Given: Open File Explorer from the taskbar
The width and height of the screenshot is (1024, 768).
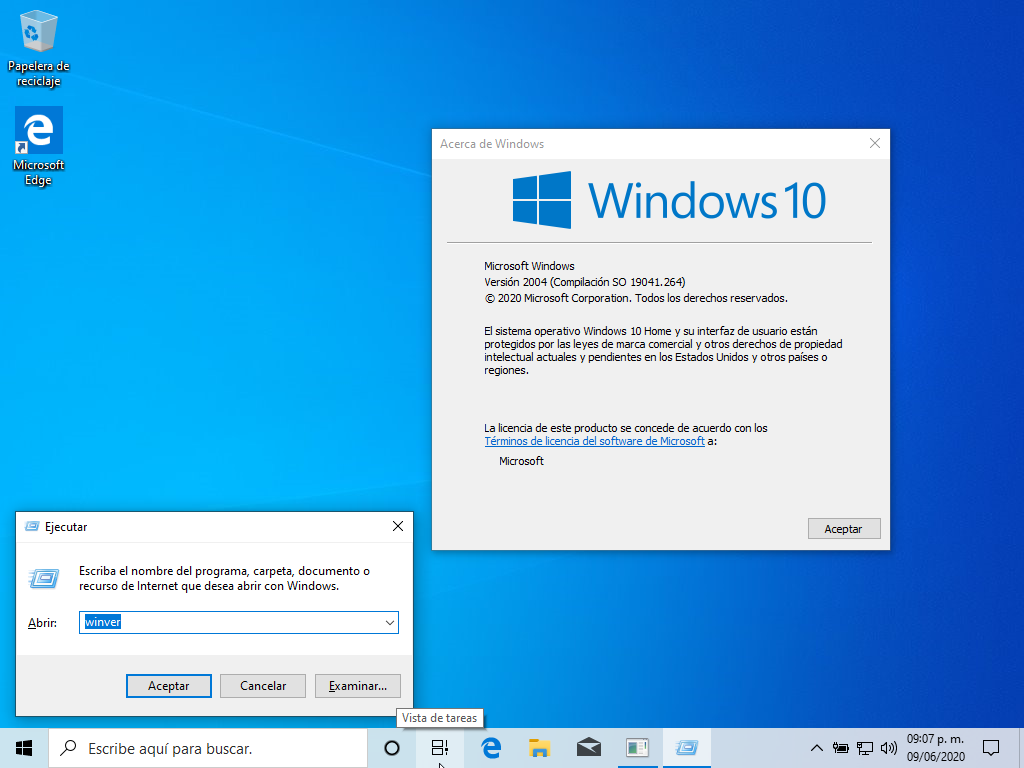Looking at the screenshot, I should 539,748.
